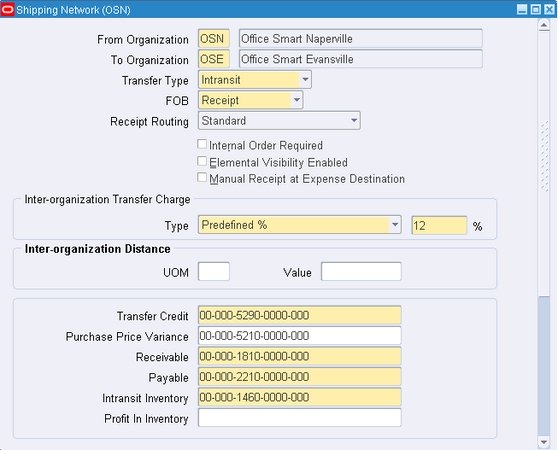Click the scrollbar down arrow
This screenshot has height=450, width=558.
(x=544, y=442)
